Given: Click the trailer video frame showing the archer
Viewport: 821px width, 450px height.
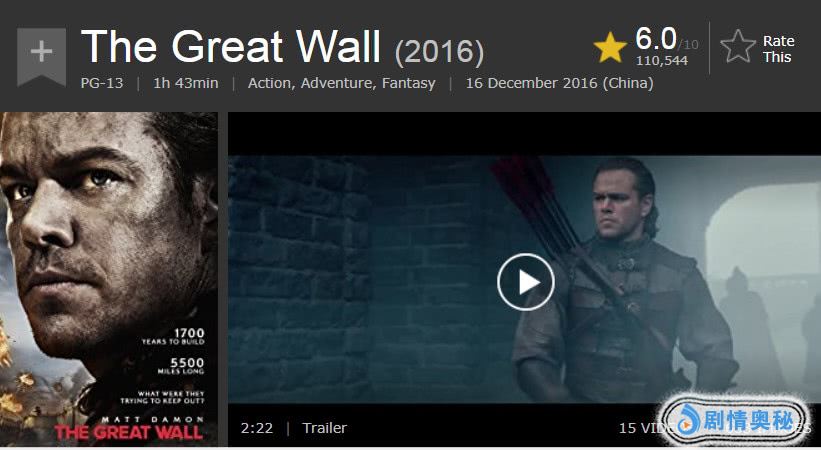Looking at the screenshot, I should tap(524, 279).
